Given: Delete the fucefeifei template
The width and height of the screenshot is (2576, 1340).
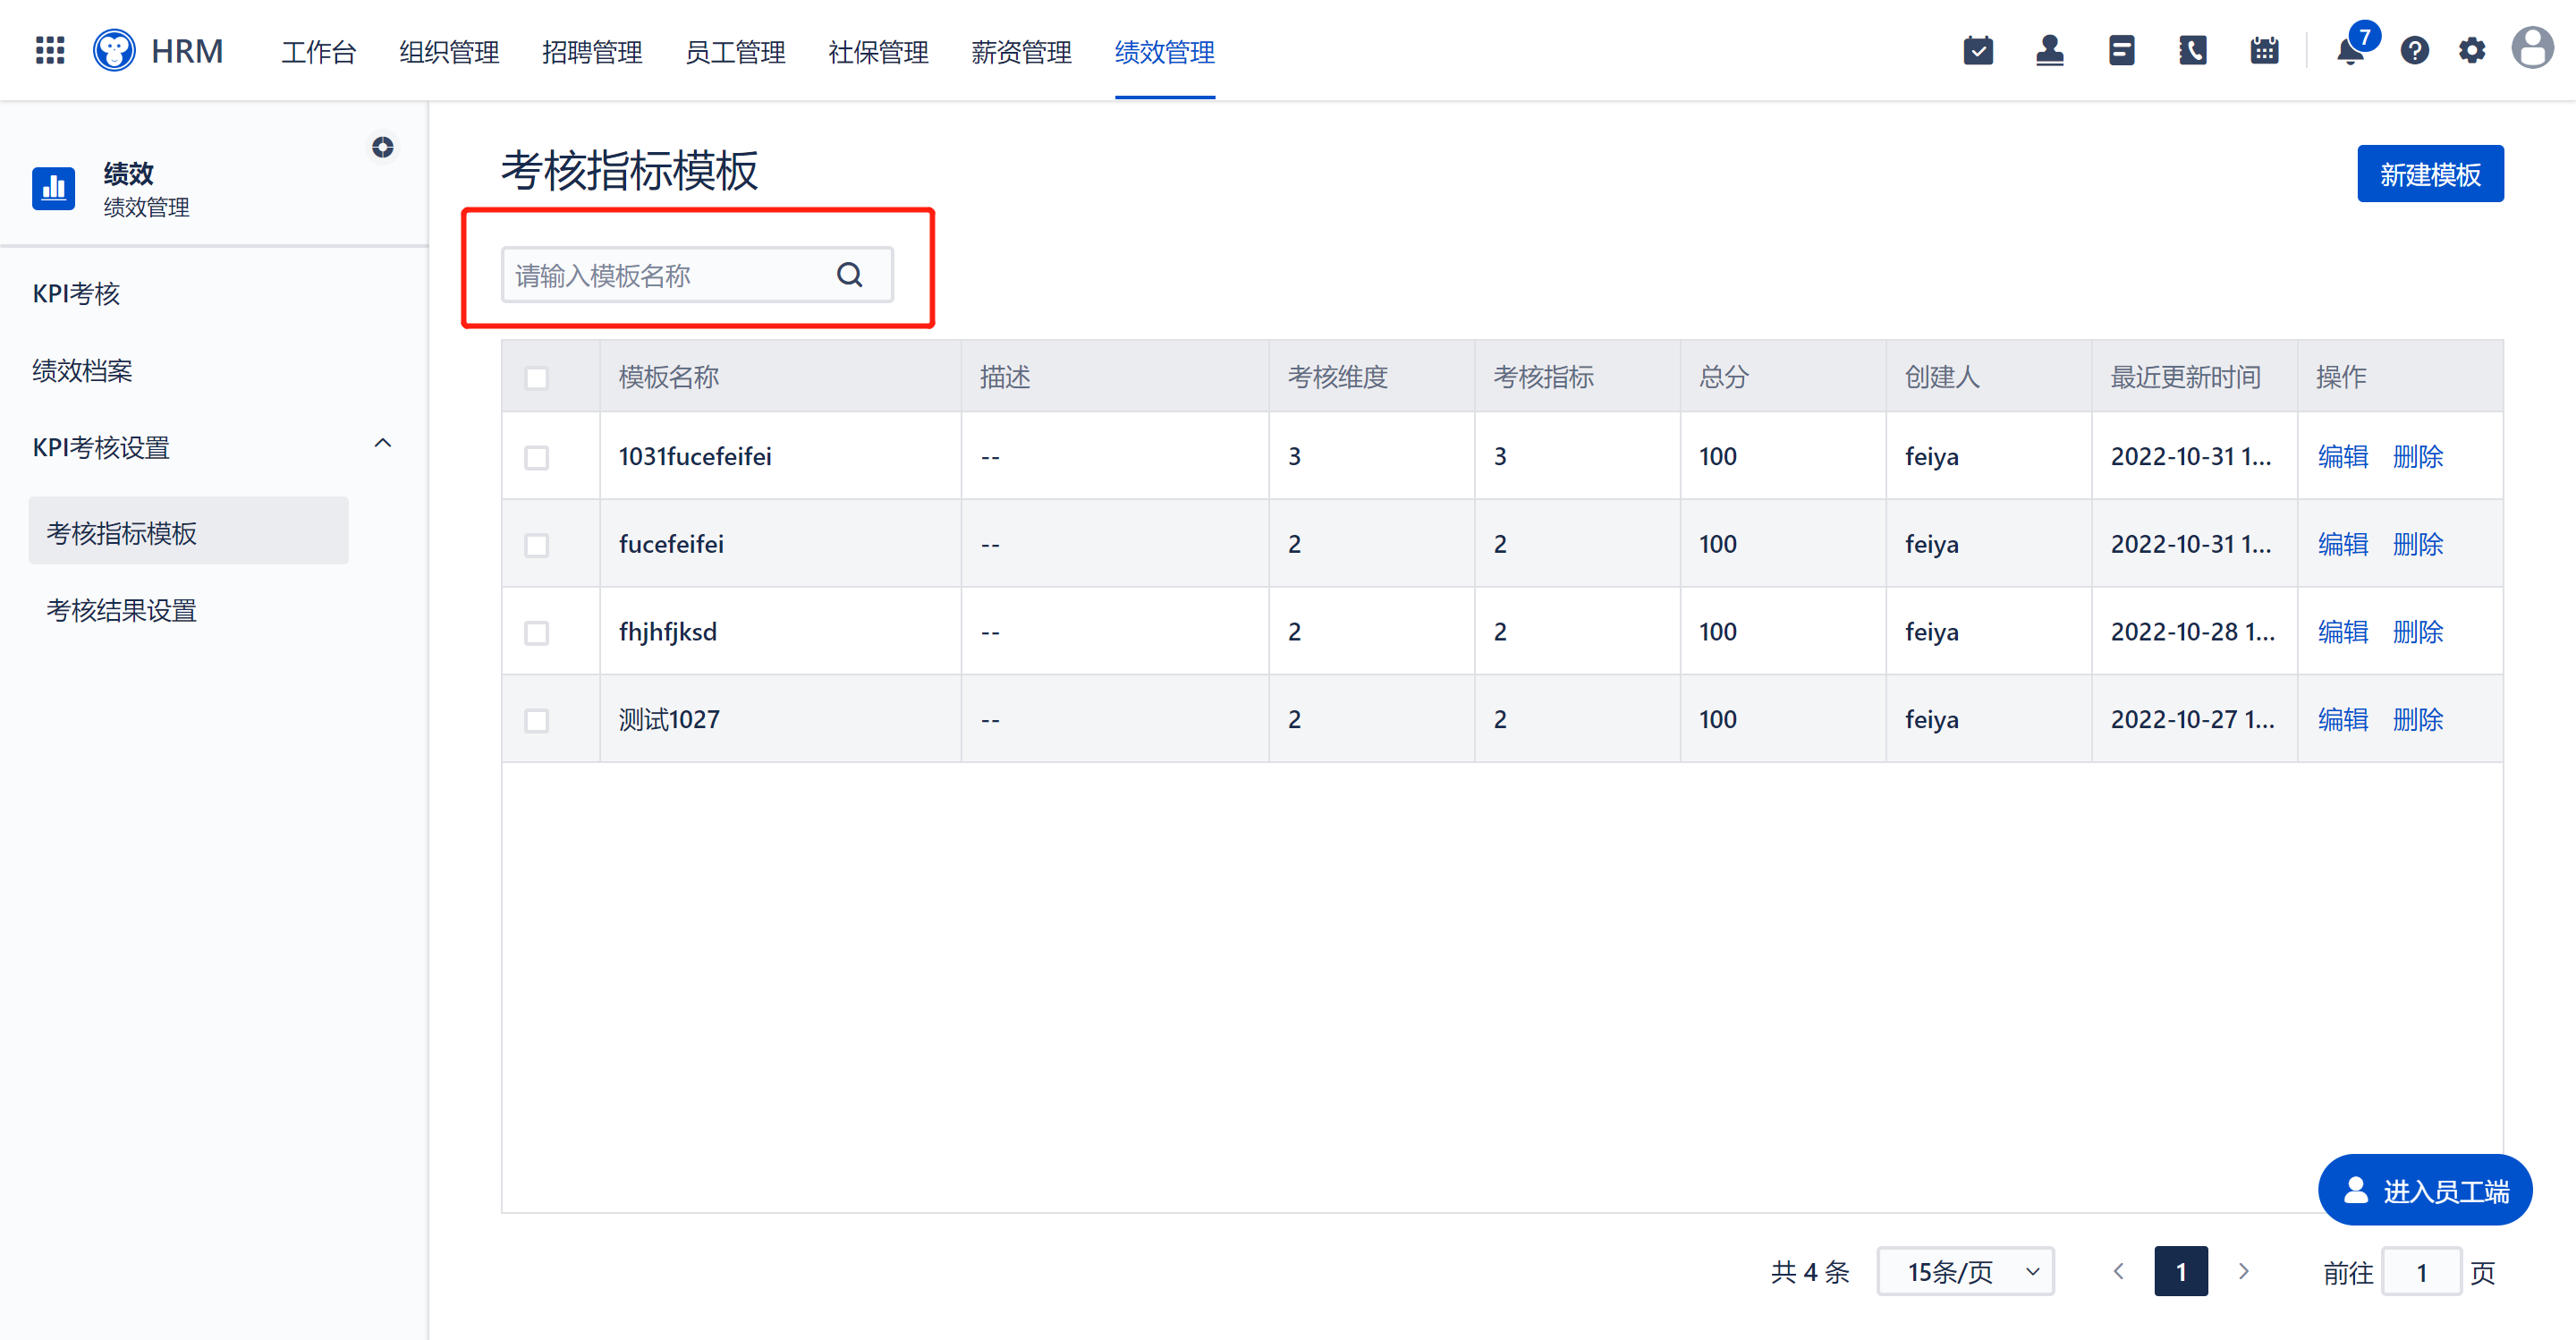Looking at the screenshot, I should pos(2418,544).
